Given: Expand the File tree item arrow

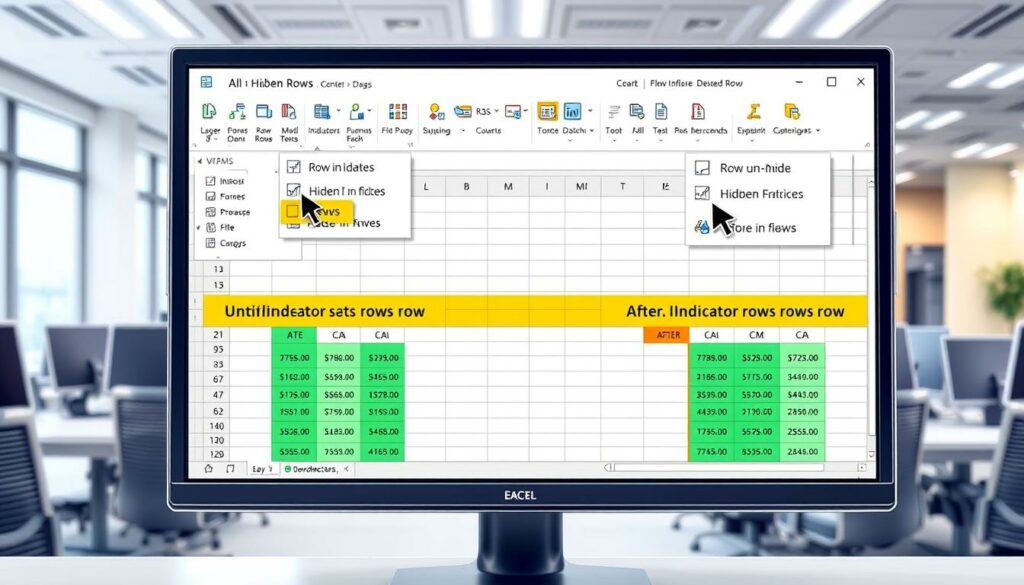Looking at the screenshot, I should 199,228.
